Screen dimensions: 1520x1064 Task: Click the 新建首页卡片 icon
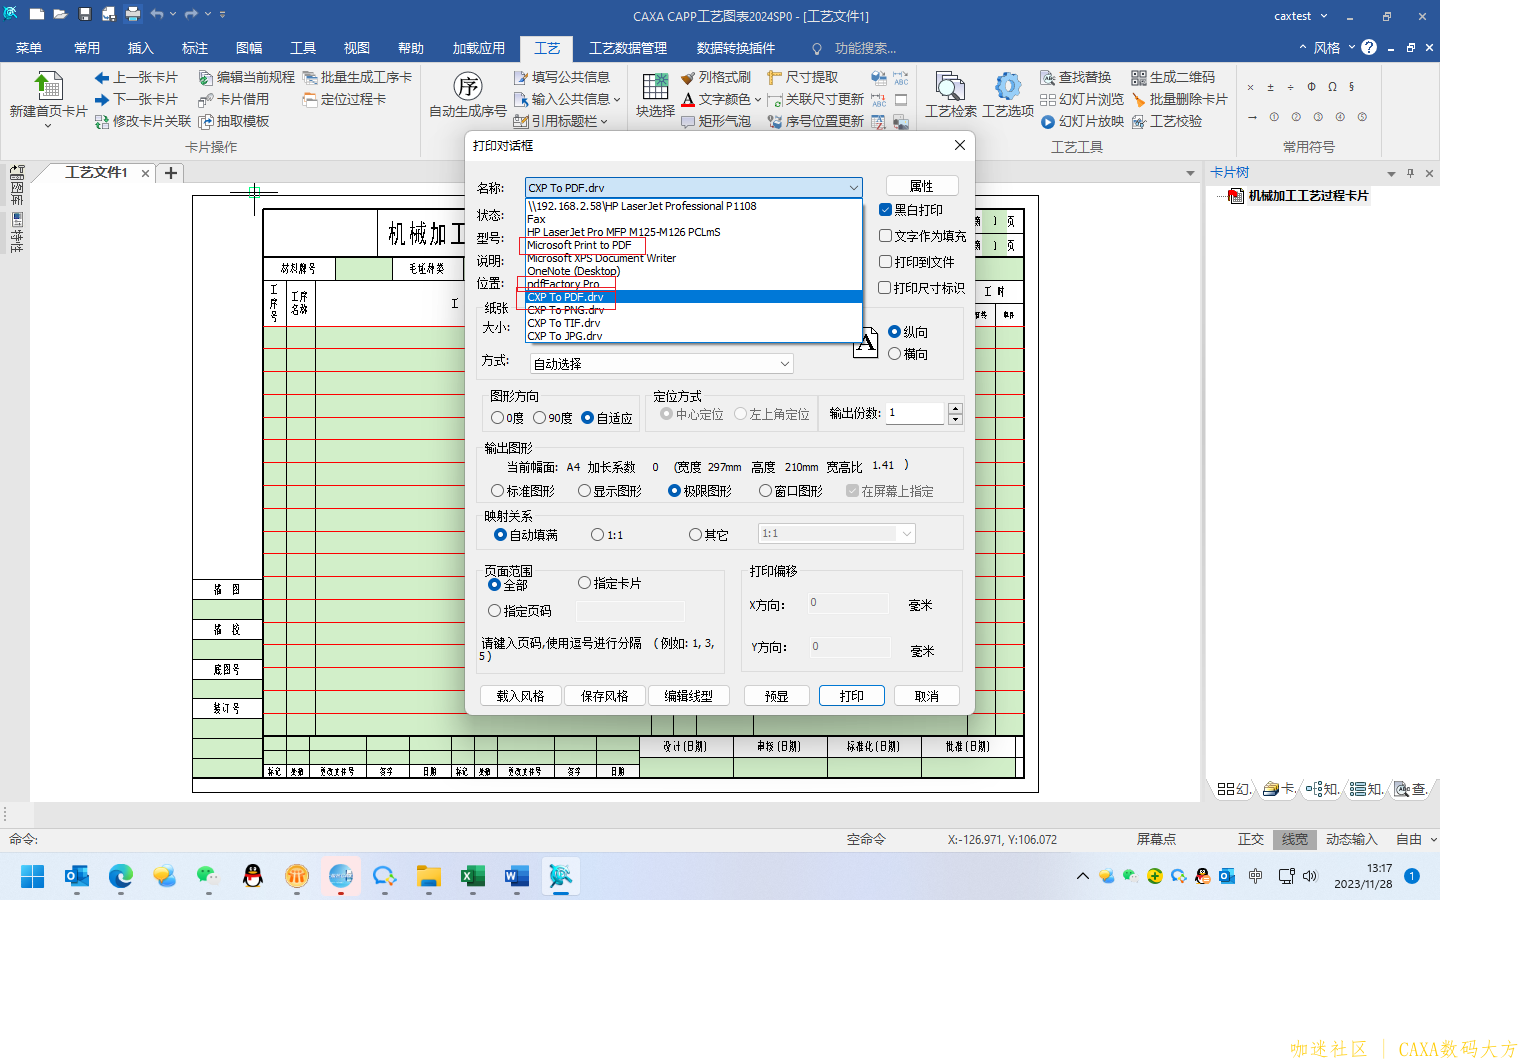point(48,87)
